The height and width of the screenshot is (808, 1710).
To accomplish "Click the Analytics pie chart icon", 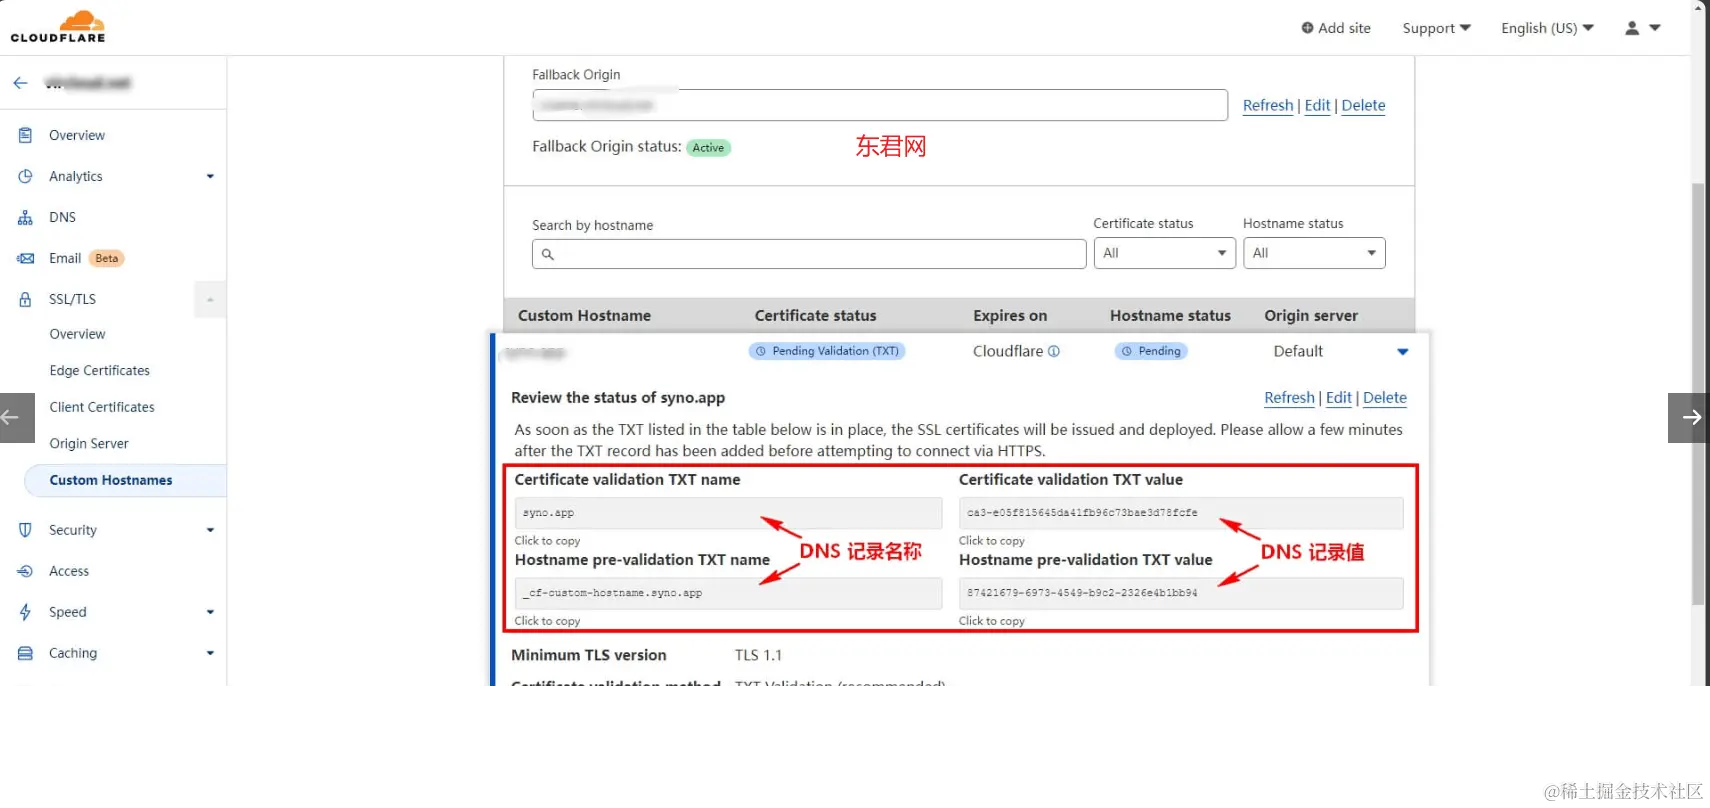I will point(25,176).
